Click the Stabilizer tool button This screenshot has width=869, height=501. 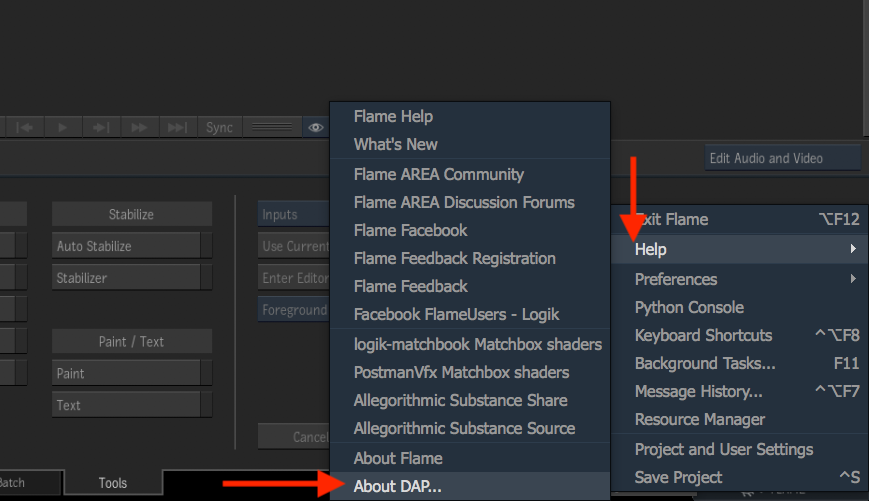pos(132,278)
